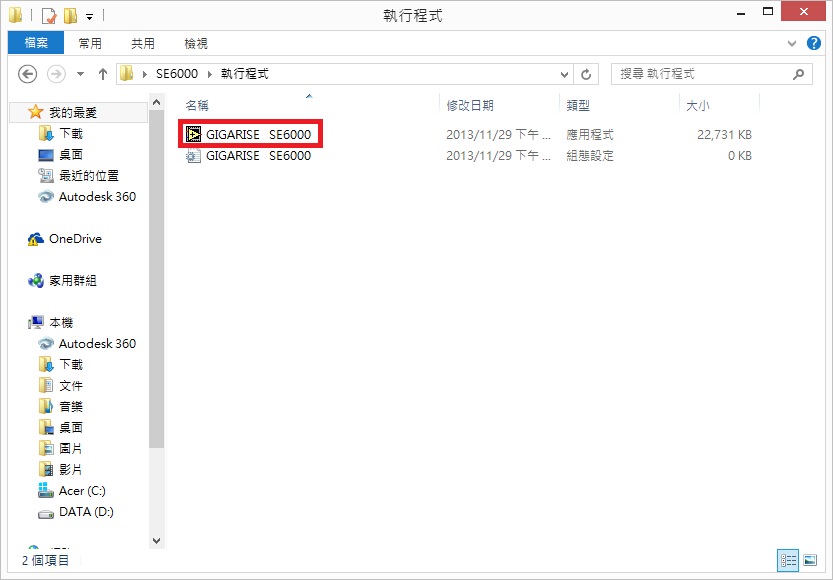The height and width of the screenshot is (580, 833).
Task: Click SE6000 in the address path
Action: click(177, 74)
